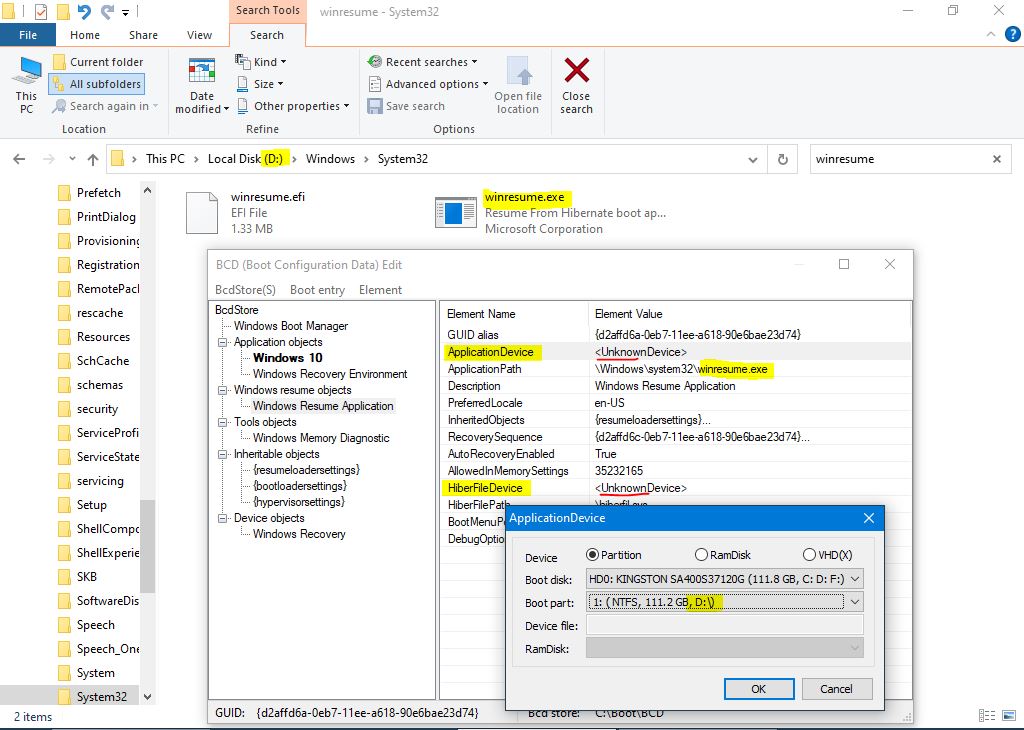Click the red Close search icon
Screen dimensions: 1024x730
click(576, 72)
